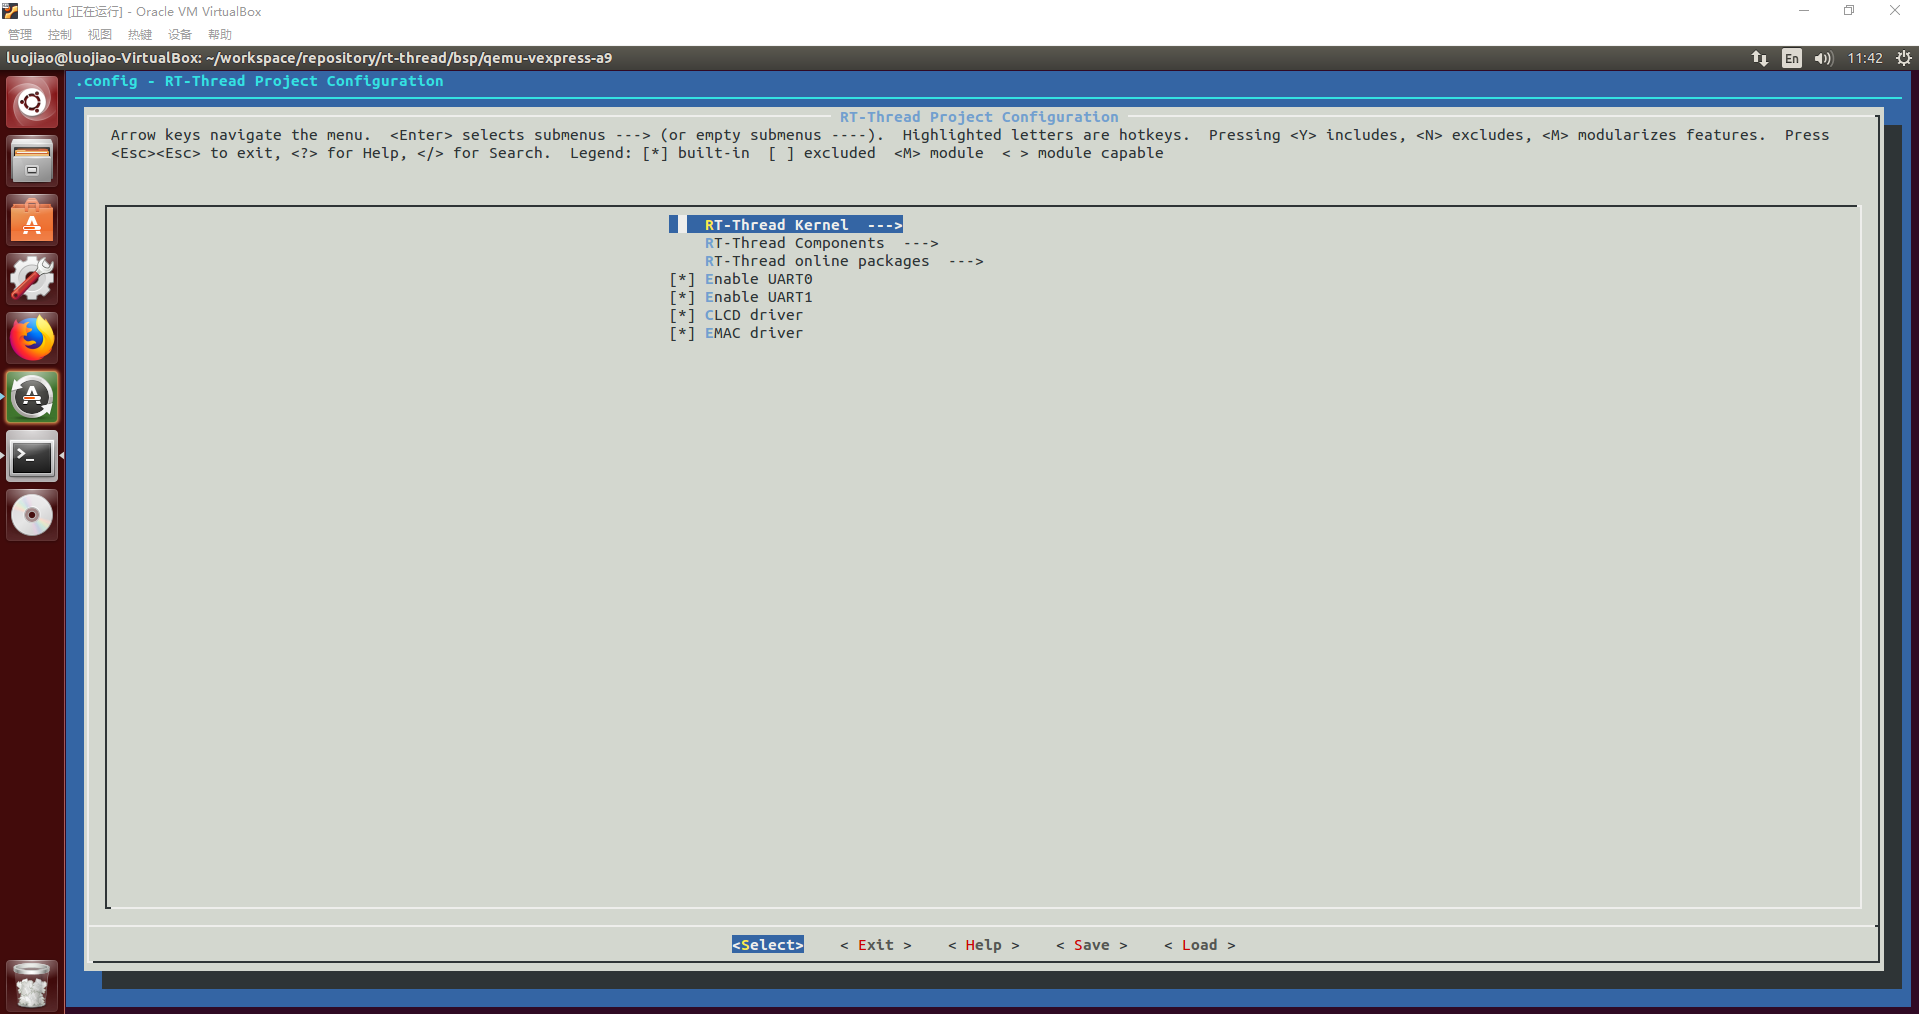This screenshot has width=1919, height=1014.
Task: Open System Settings wrench icon
Action: tap(32, 279)
